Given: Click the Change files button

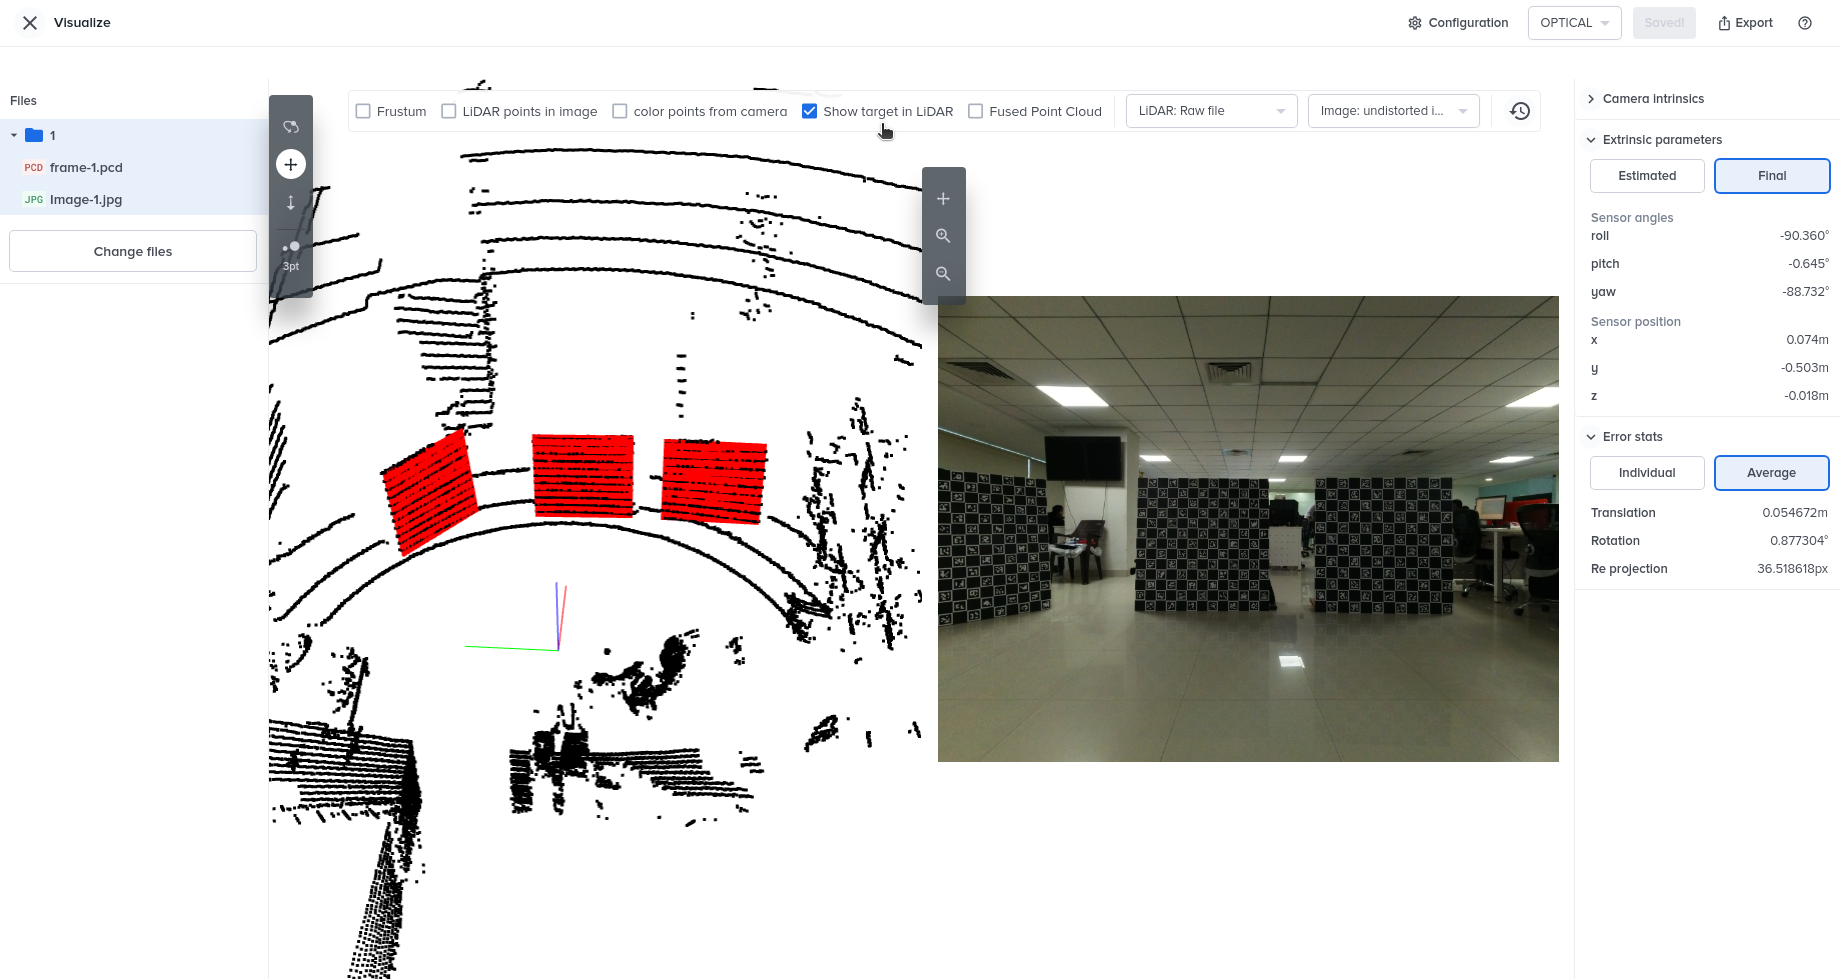Looking at the screenshot, I should (x=133, y=251).
